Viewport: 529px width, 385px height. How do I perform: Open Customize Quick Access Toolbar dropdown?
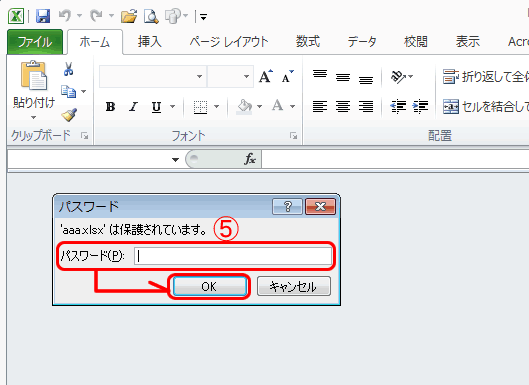point(203,17)
